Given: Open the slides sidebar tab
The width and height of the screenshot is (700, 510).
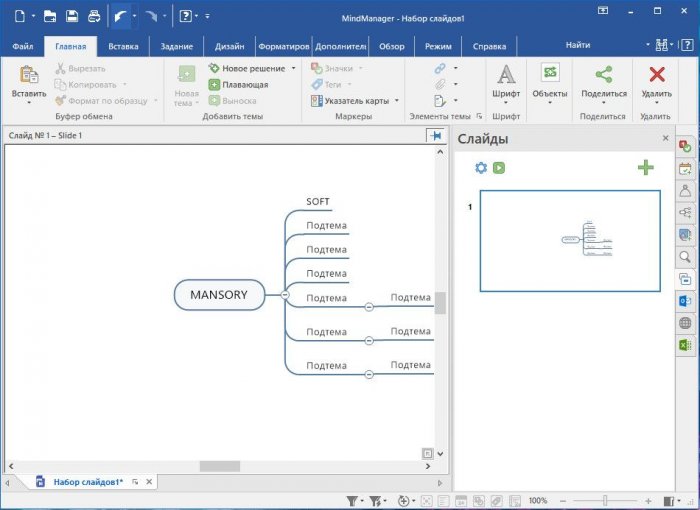Looking at the screenshot, I should pyautogui.click(x=685, y=279).
